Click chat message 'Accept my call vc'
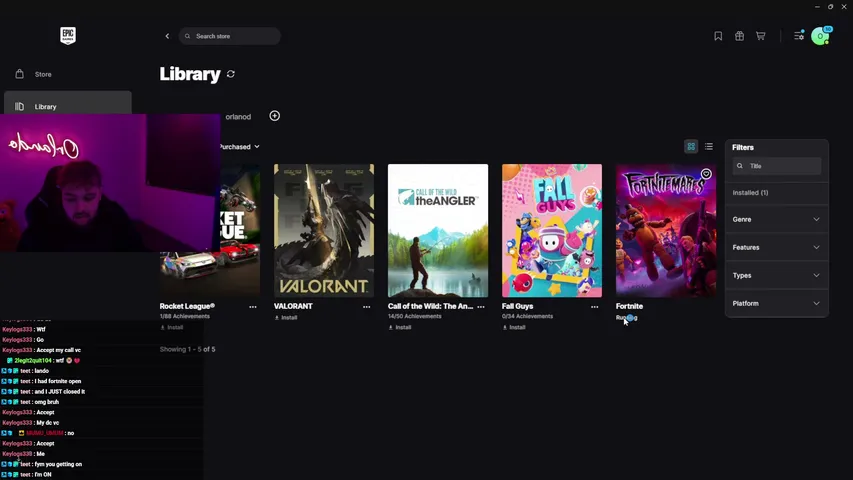 point(58,350)
